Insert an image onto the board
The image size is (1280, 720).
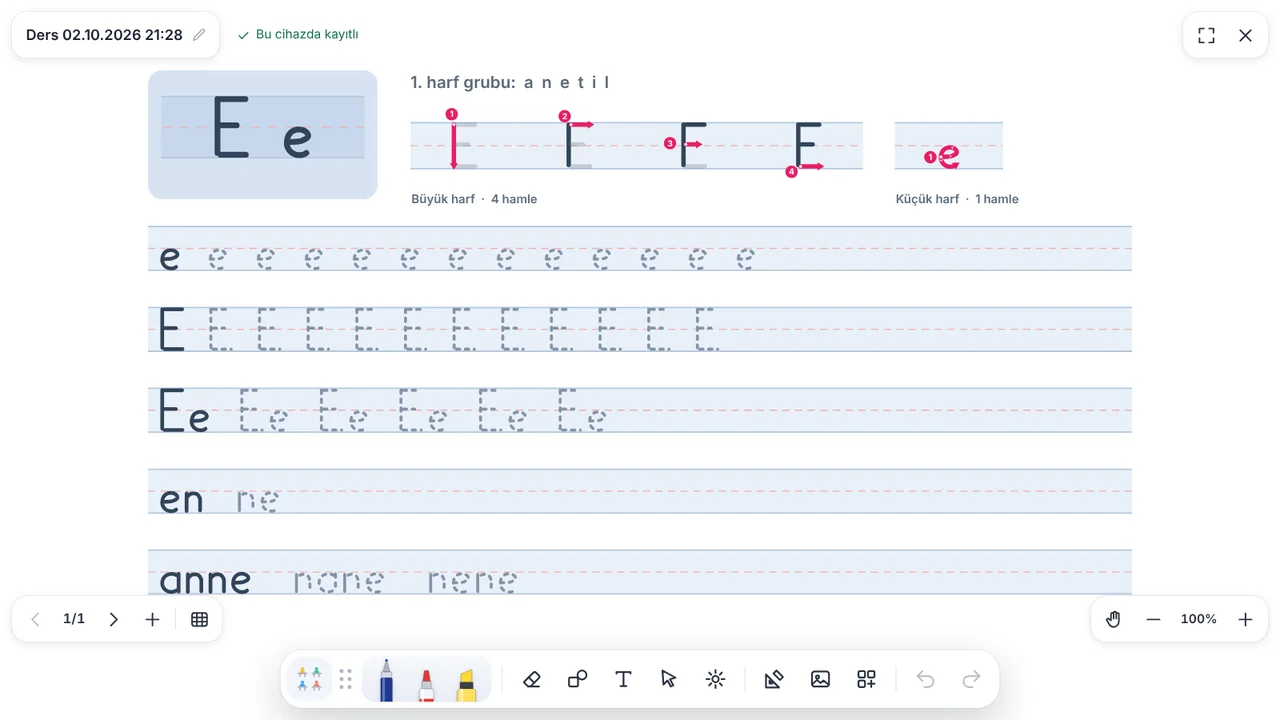tap(820, 680)
